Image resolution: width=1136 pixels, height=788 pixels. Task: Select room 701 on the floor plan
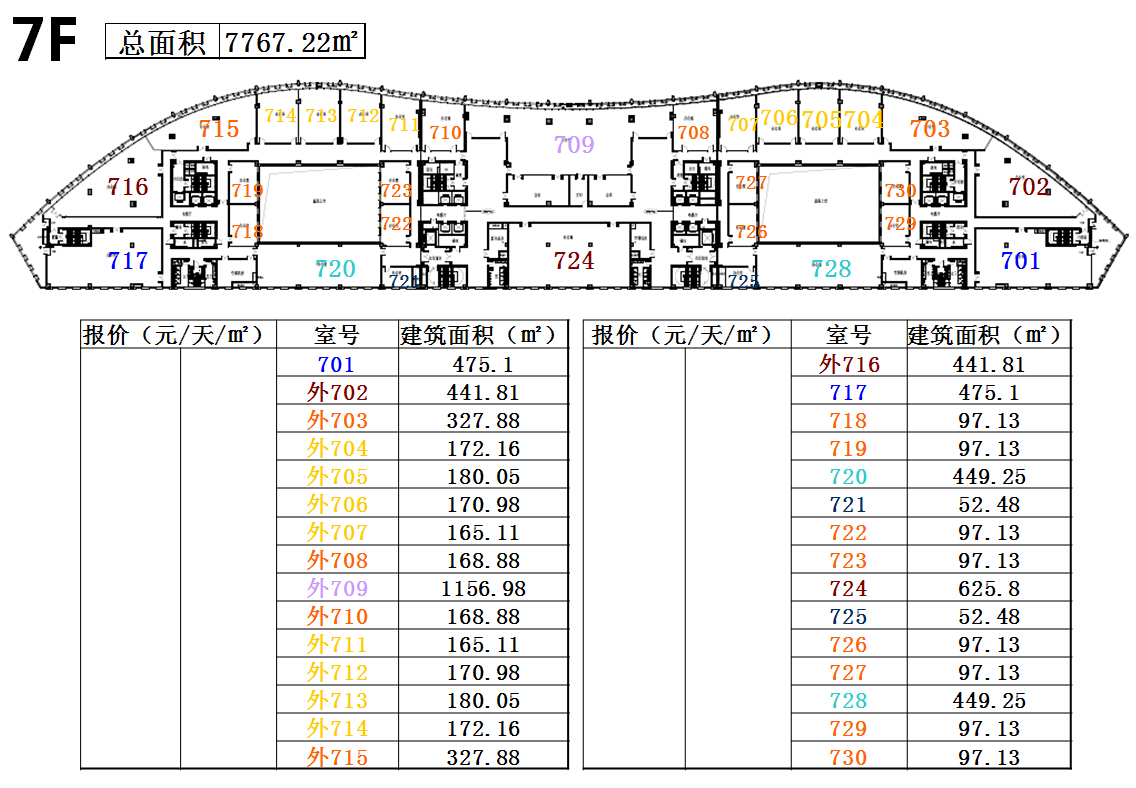point(1021,261)
